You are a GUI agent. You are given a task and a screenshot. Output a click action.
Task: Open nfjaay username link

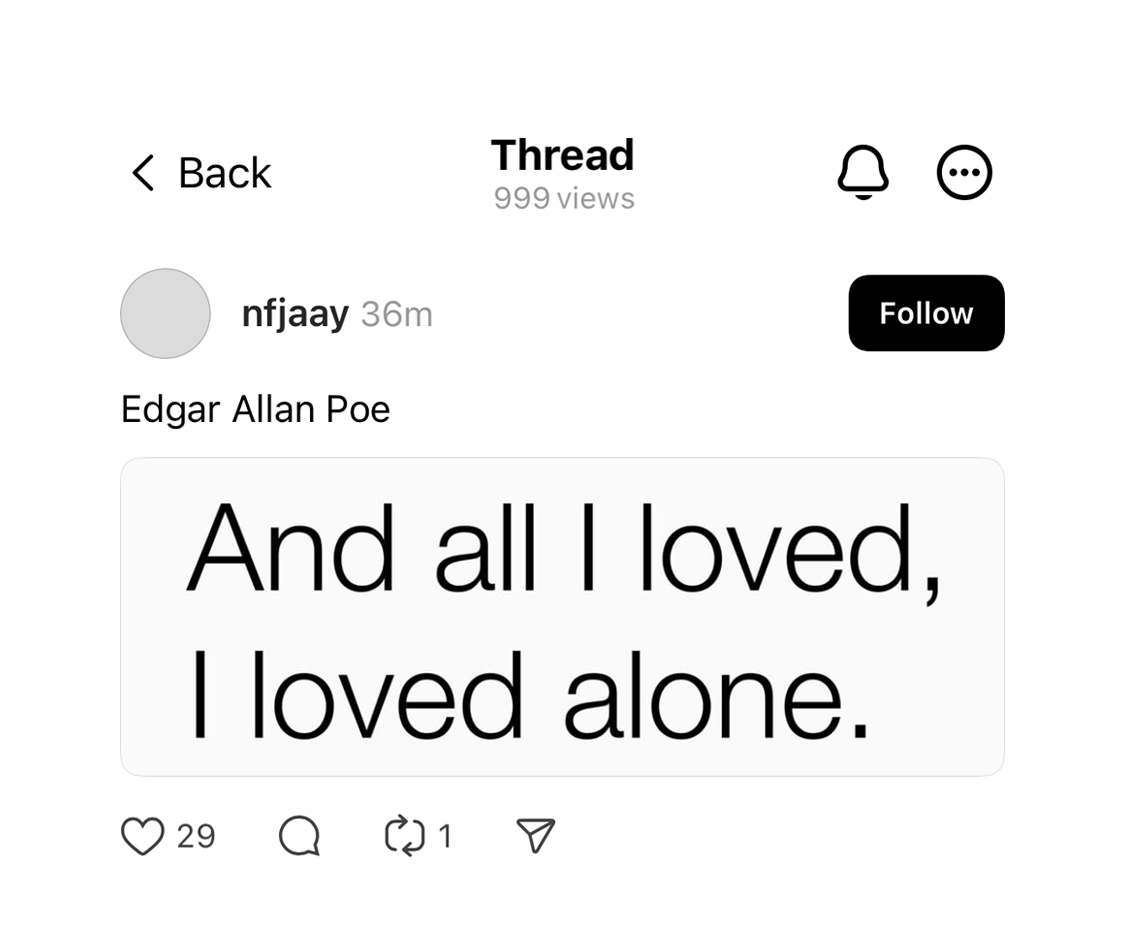295,314
